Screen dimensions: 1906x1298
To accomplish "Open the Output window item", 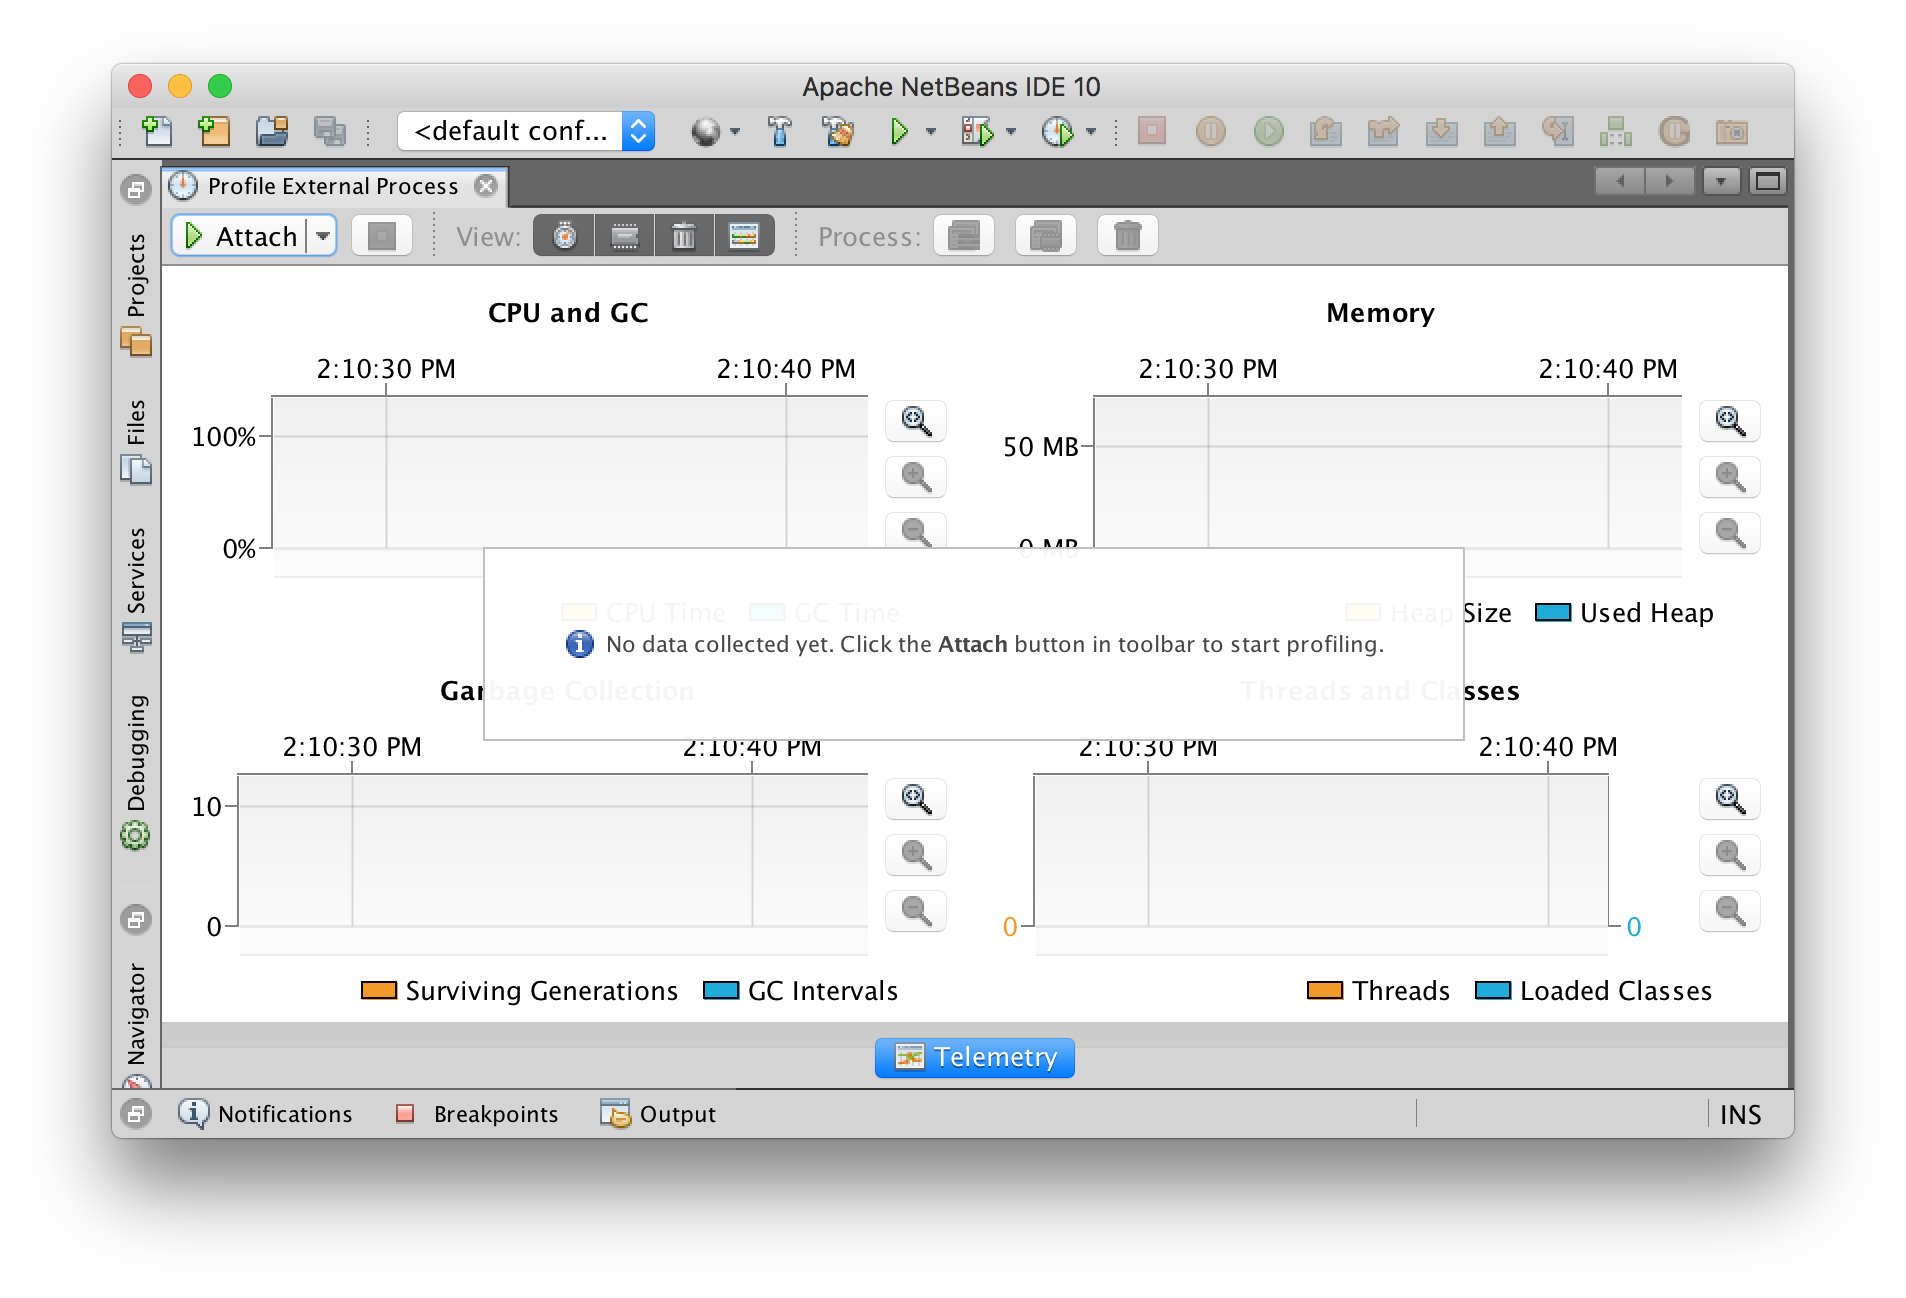I will (x=658, y=1114).
